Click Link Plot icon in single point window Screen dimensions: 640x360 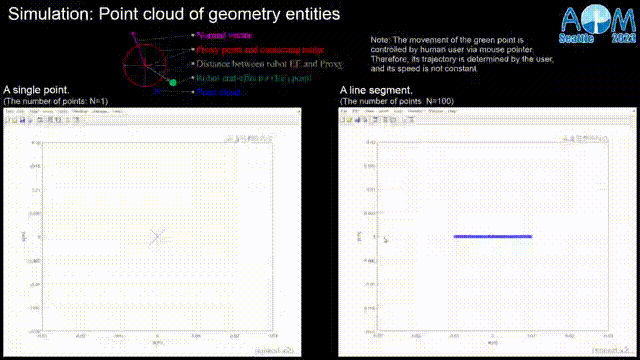click(x=40, y=120)
